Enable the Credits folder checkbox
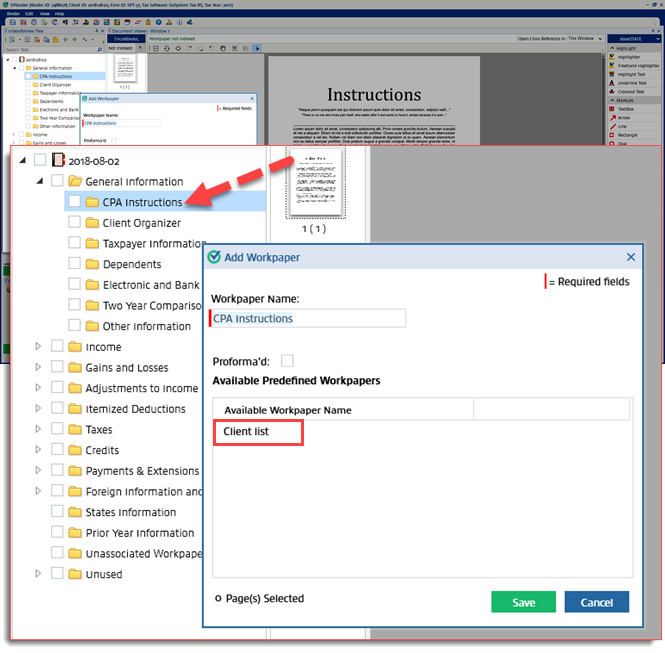The height and width of the screenshot is (653, 665). pyautogui.click(x=58, y=450)
